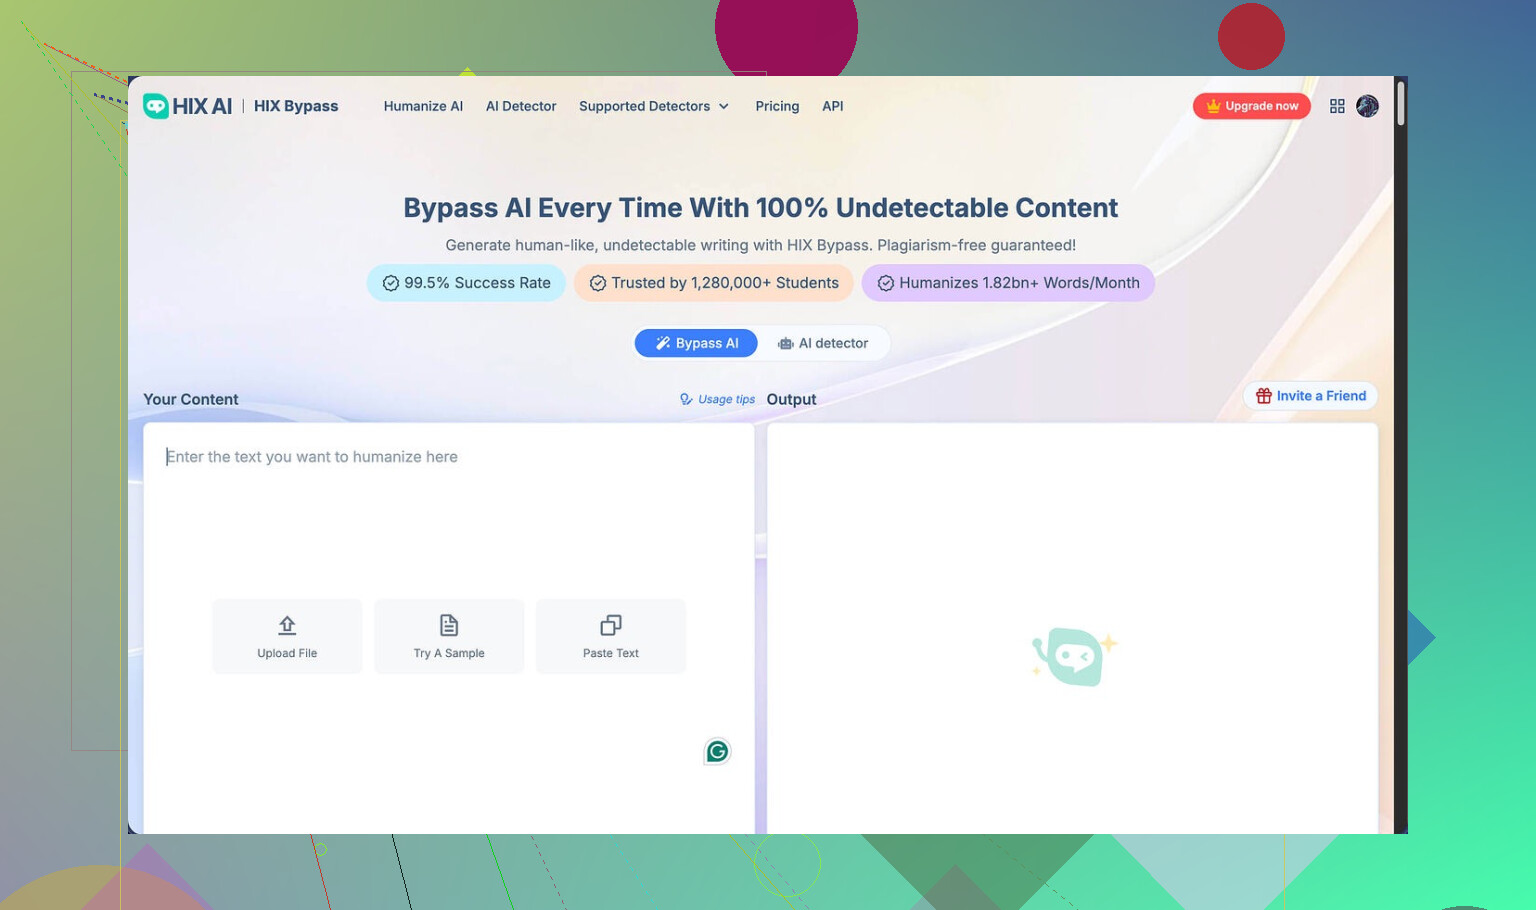Open the AI Detector nav item
This screenshot has height=910, width=1536.
[521, 106]
